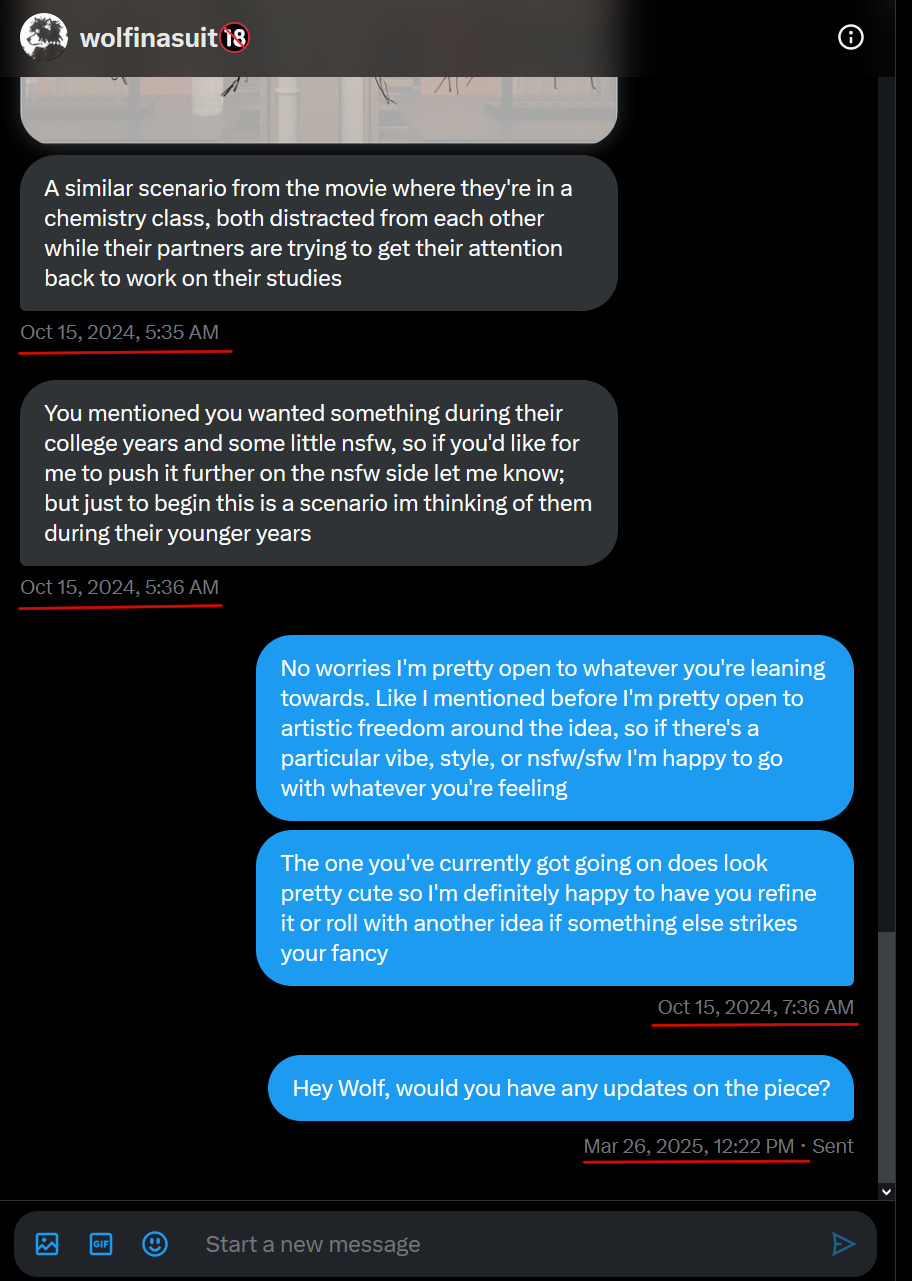
Task: Click the send message arrow
Action: pyautogui.click(x=843, y=1244)
